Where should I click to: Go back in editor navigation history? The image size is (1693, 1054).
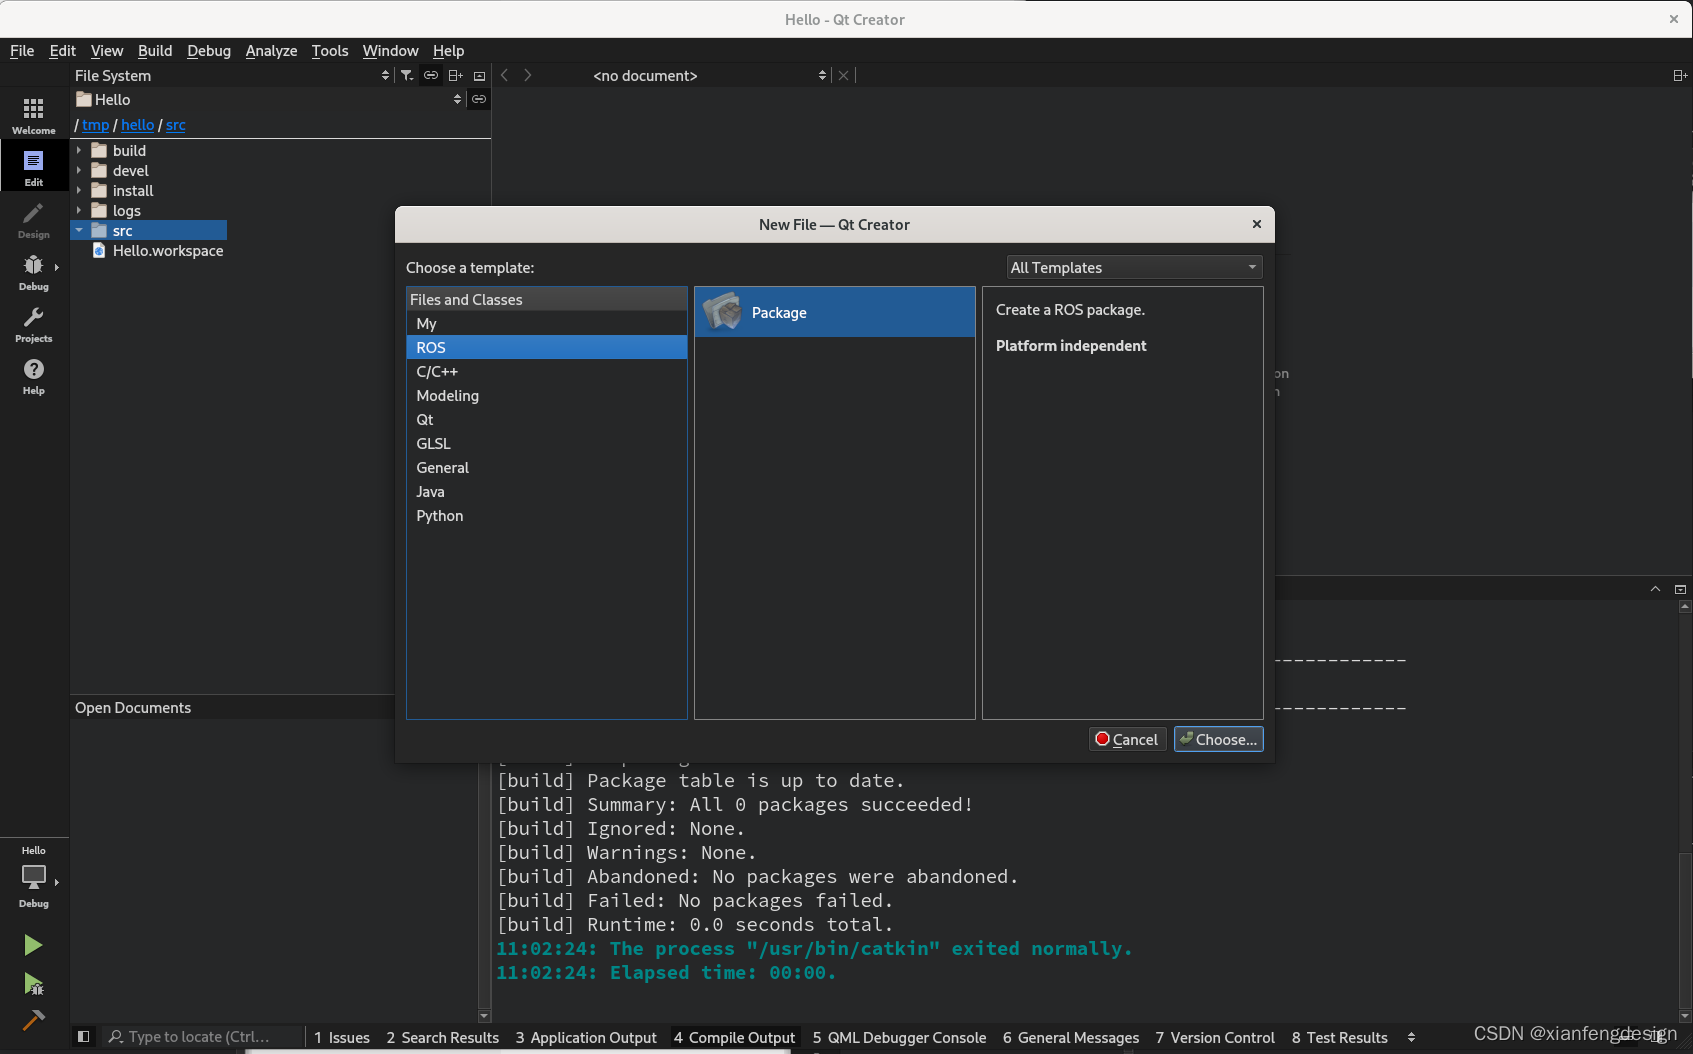tap(505, 75)
